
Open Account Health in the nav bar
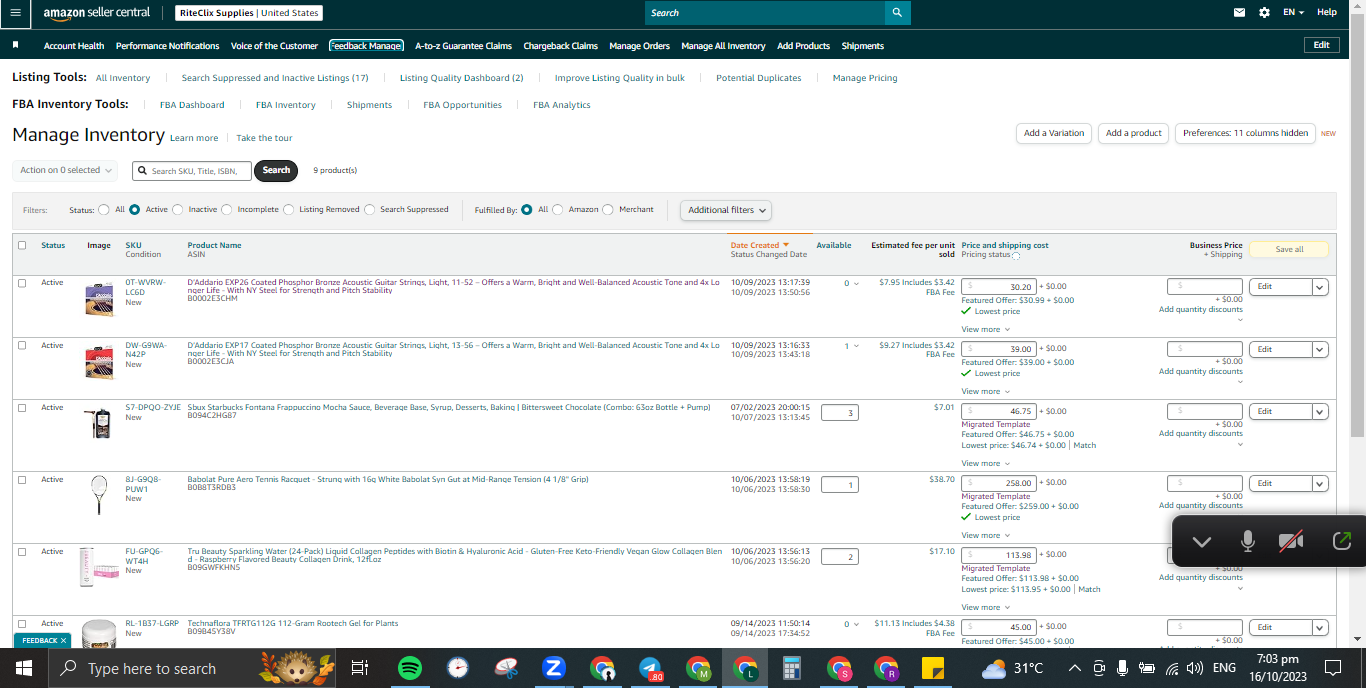point(74,46)
